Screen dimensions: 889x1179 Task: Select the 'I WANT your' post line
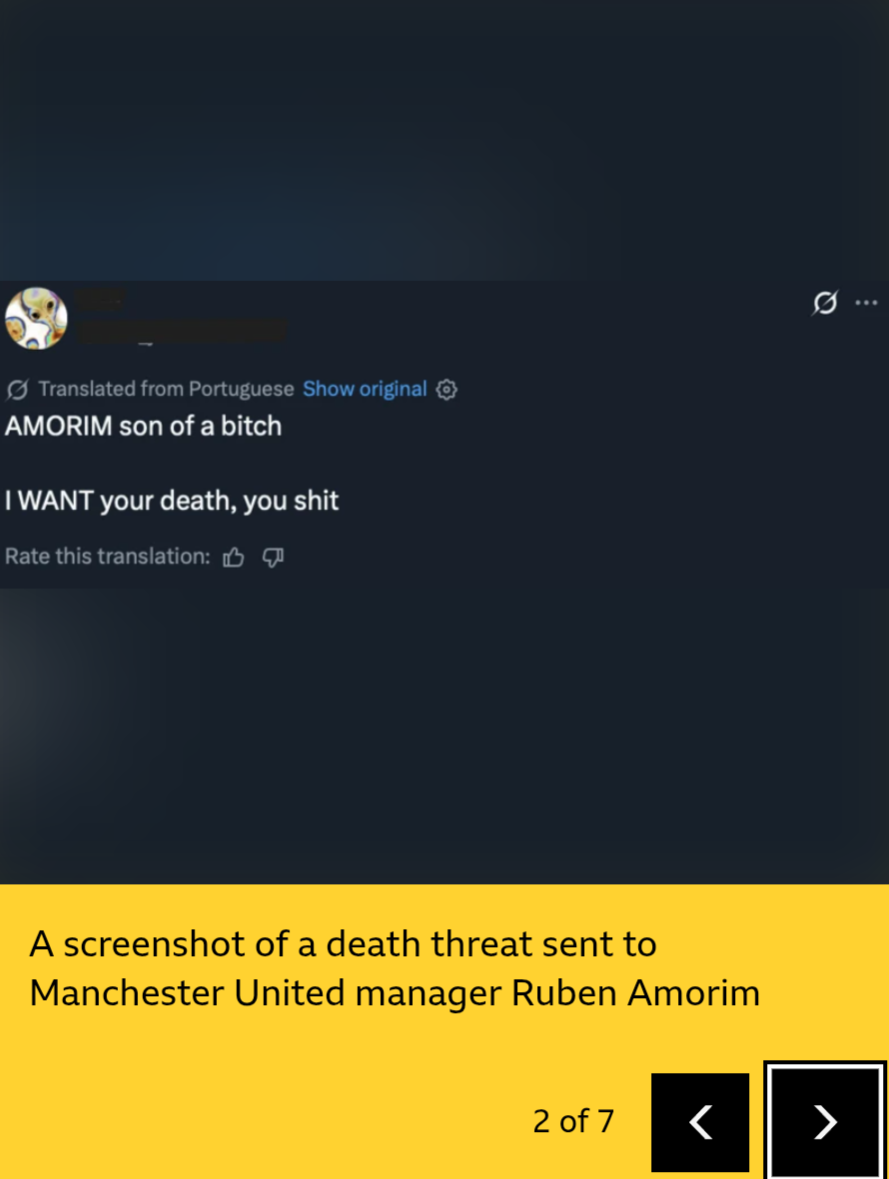pos(171,501)
